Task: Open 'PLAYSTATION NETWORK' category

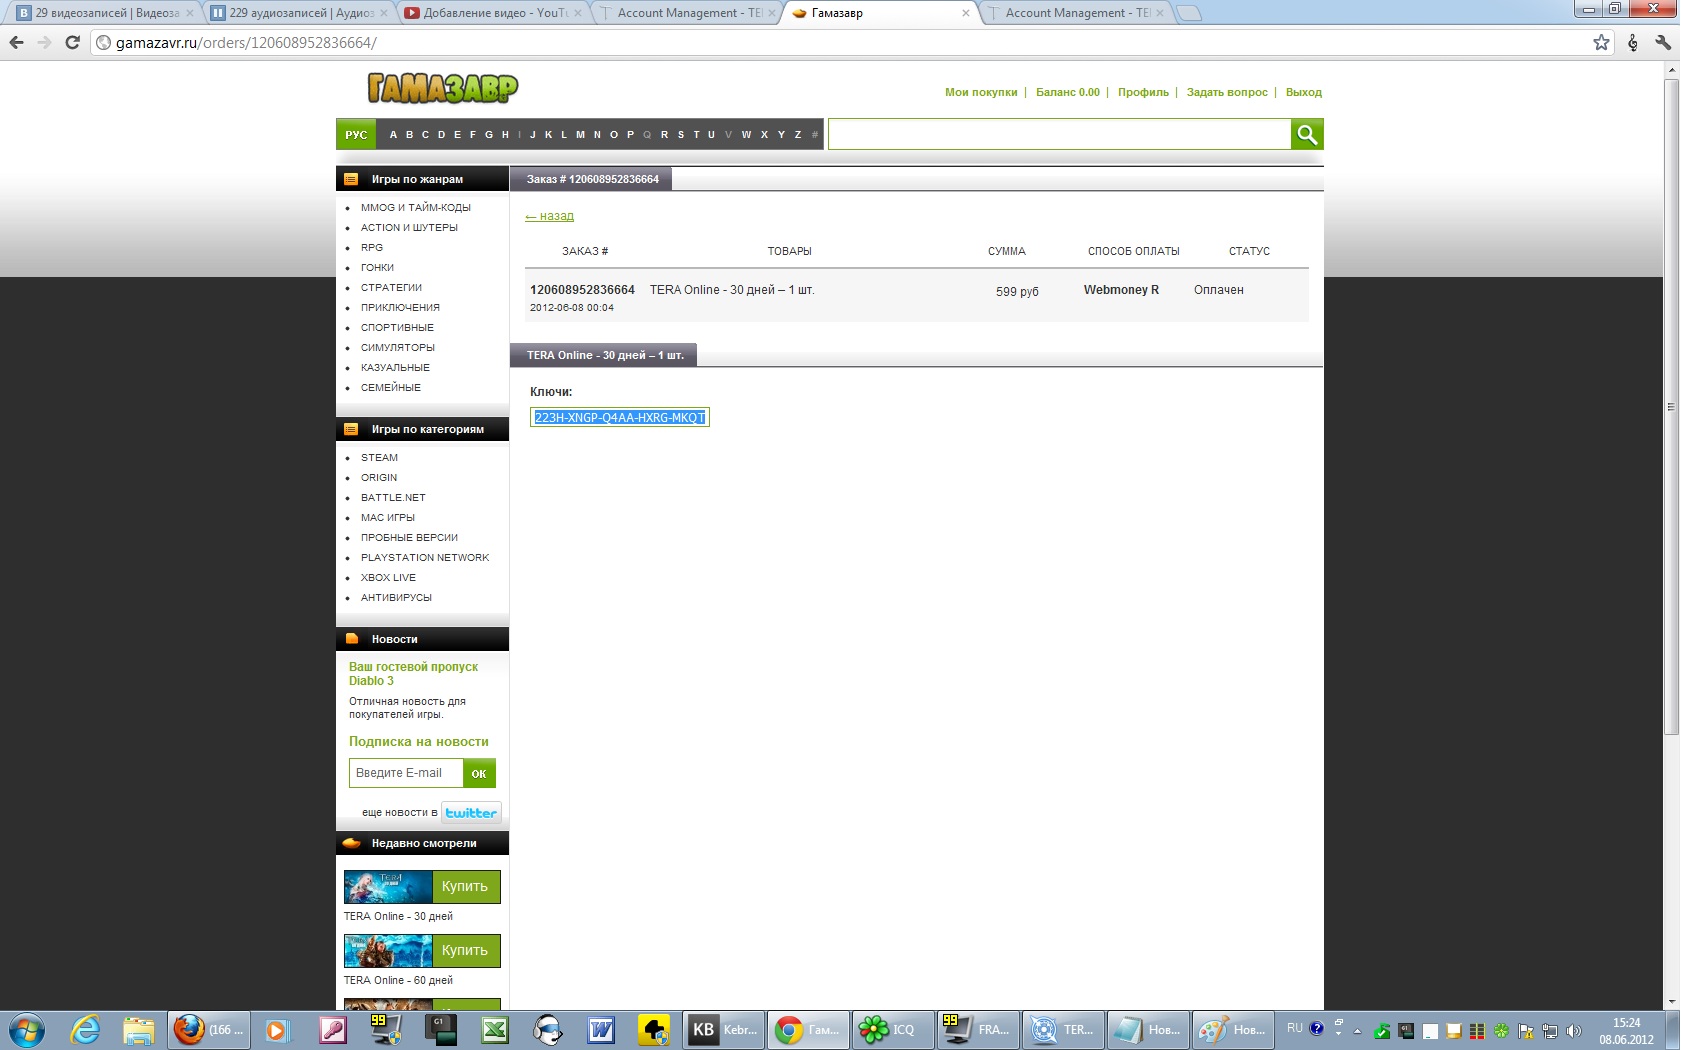Action: (425, 558)
